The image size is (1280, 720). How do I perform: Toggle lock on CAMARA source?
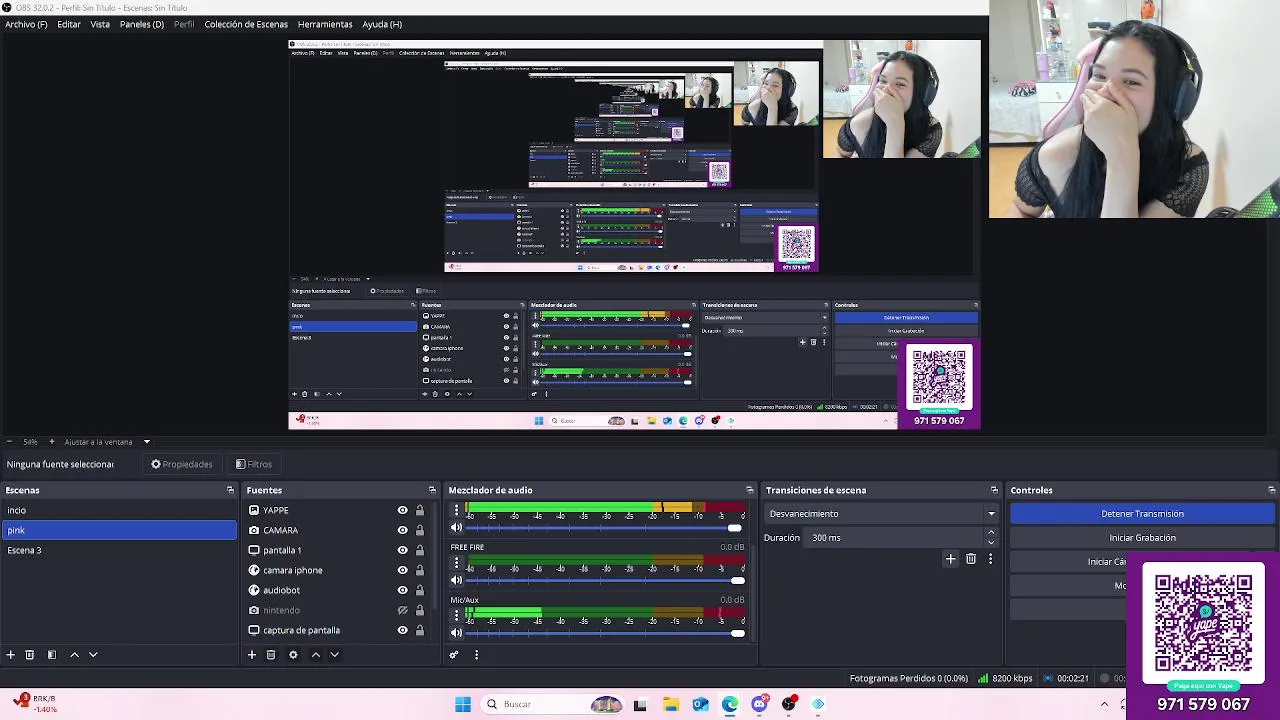tap(420, 530)
